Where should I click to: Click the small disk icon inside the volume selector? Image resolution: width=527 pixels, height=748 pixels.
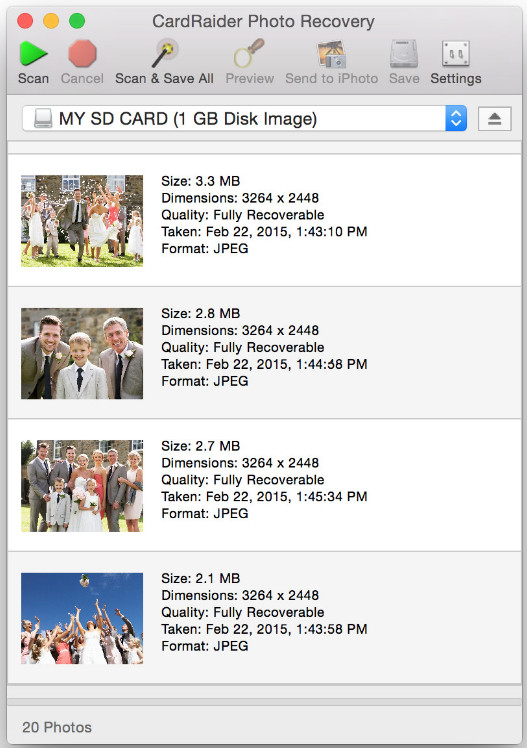click(x=43, y=118)
